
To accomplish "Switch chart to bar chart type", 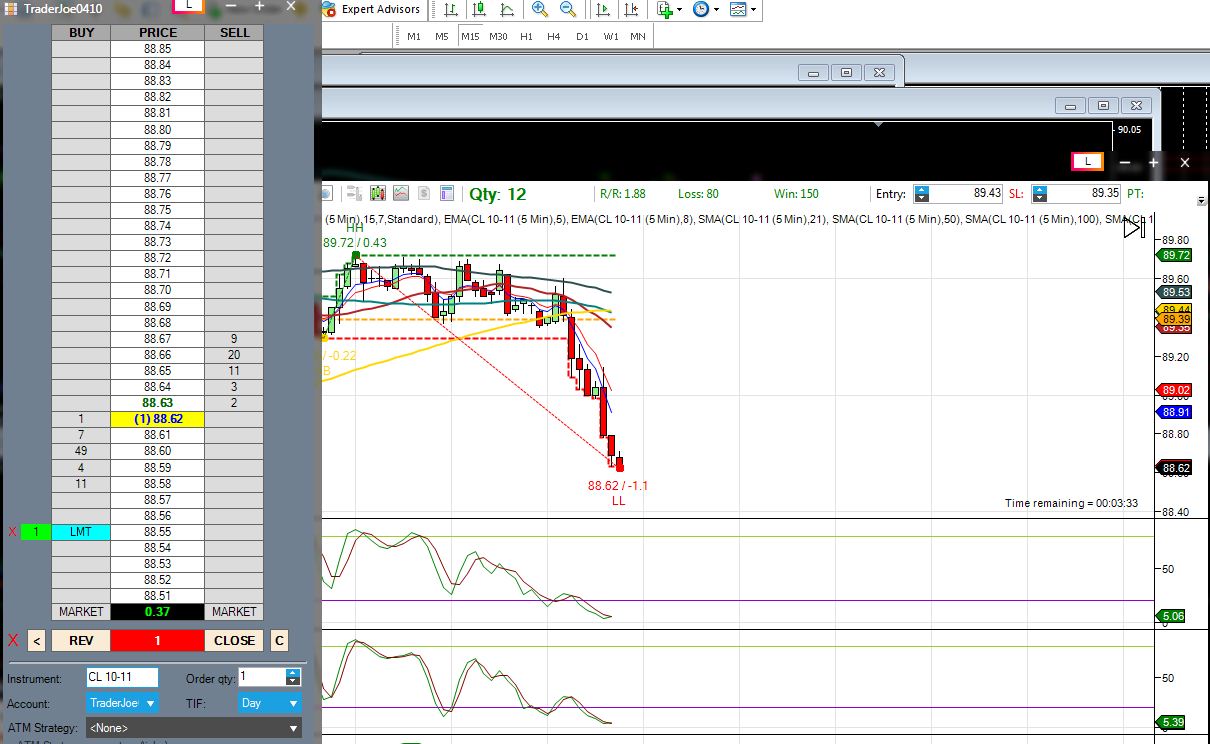I will point(451,9).
